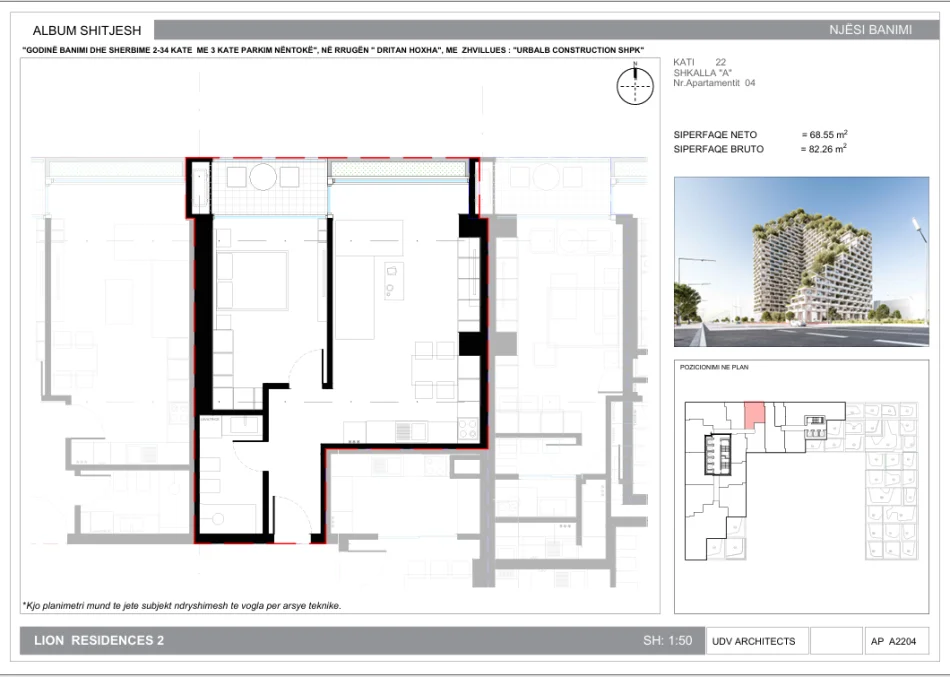This screenshot has height=677, width=950.
Task: Select the north arrow compass icon
Action: click(x=637, y=88)
